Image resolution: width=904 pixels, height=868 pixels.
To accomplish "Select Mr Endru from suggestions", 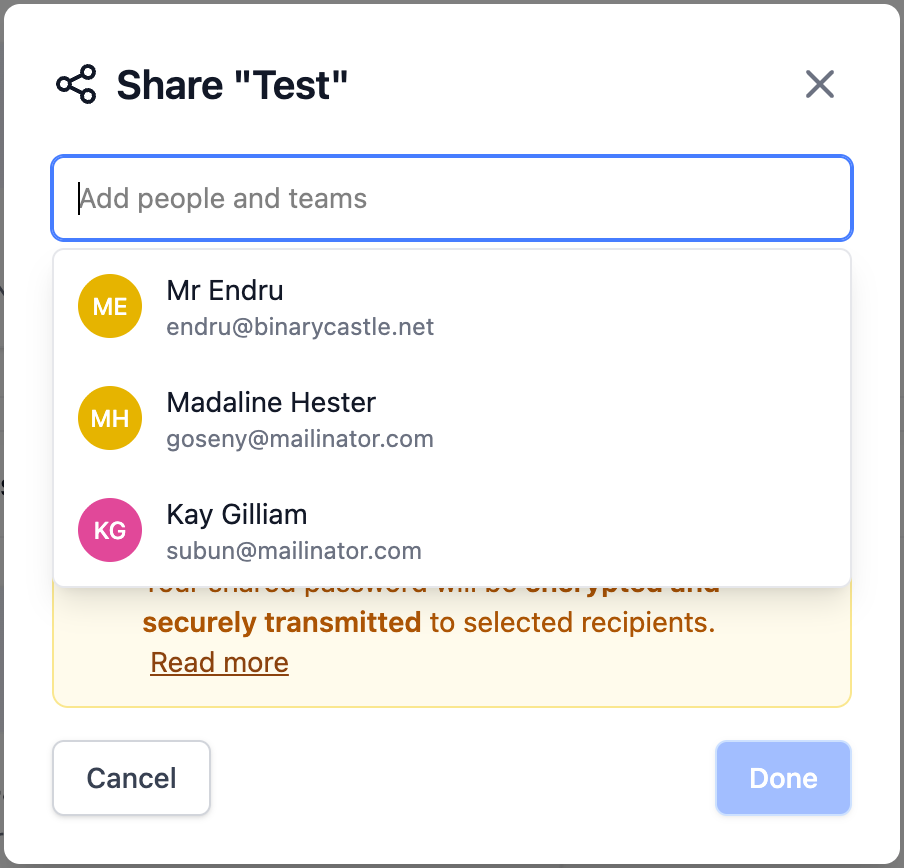I will click(225, 291).
